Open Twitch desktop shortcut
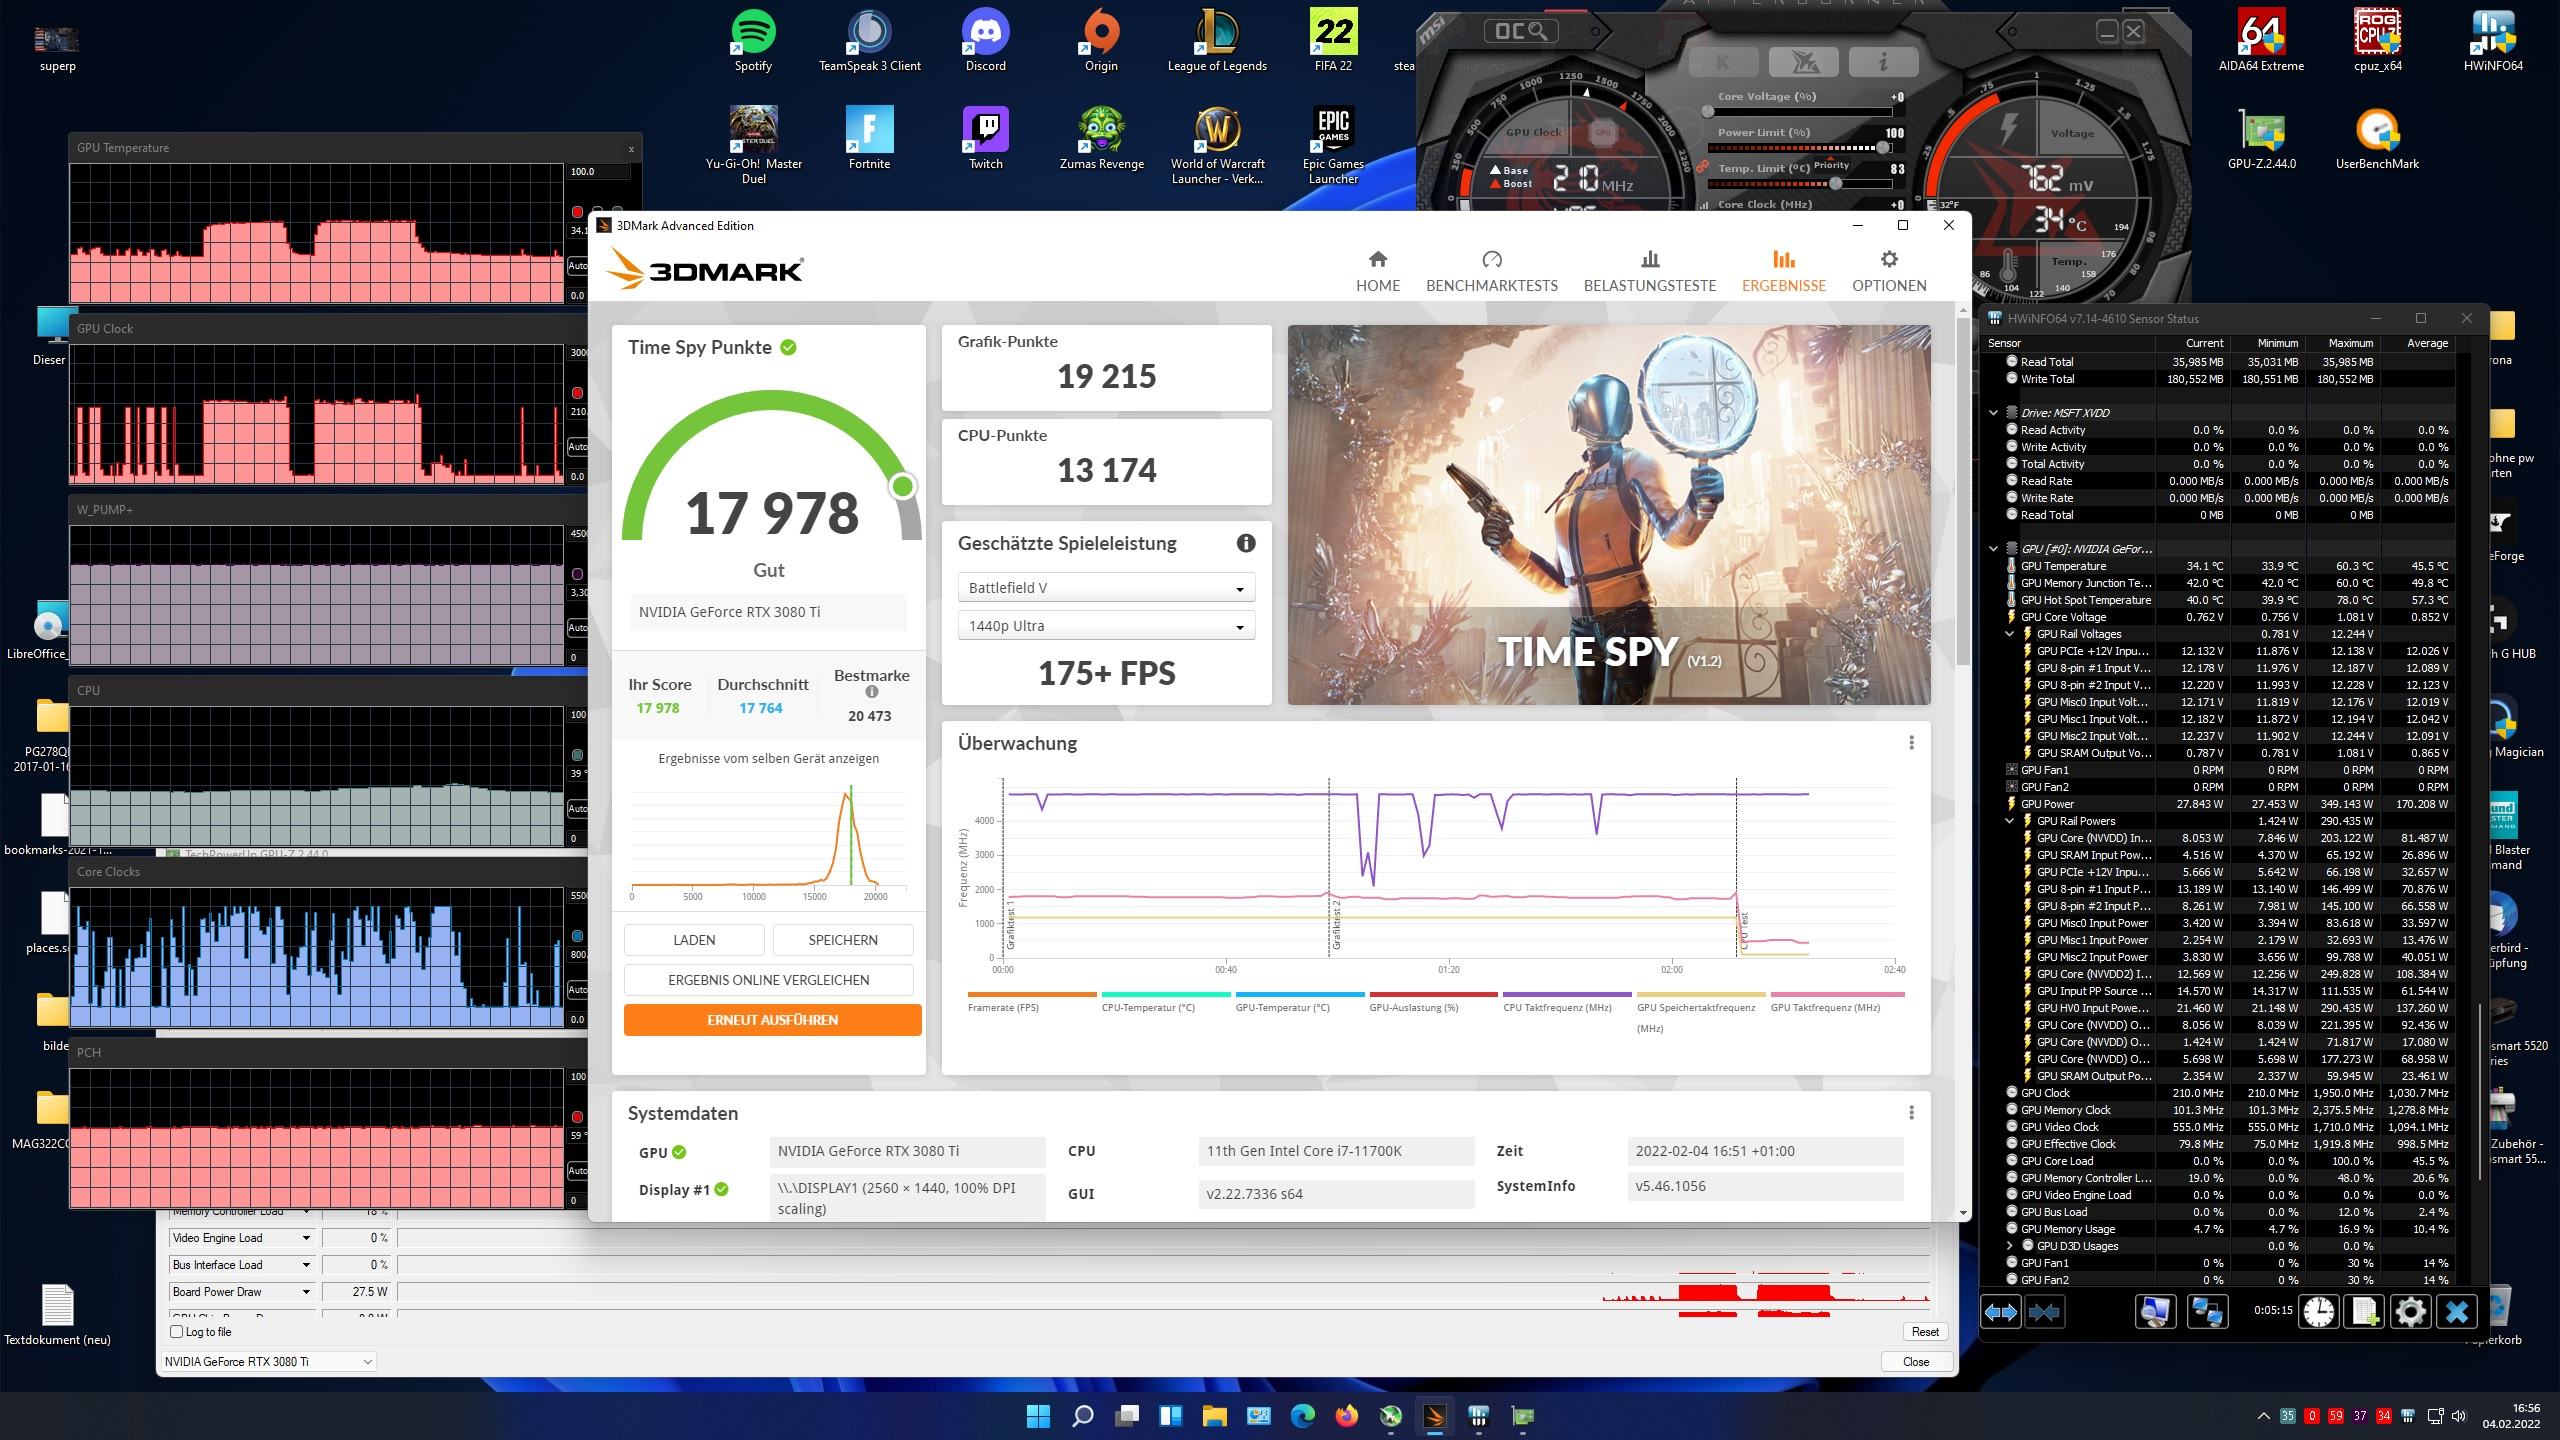2560x1440 pixels. (x=985, y=139)
